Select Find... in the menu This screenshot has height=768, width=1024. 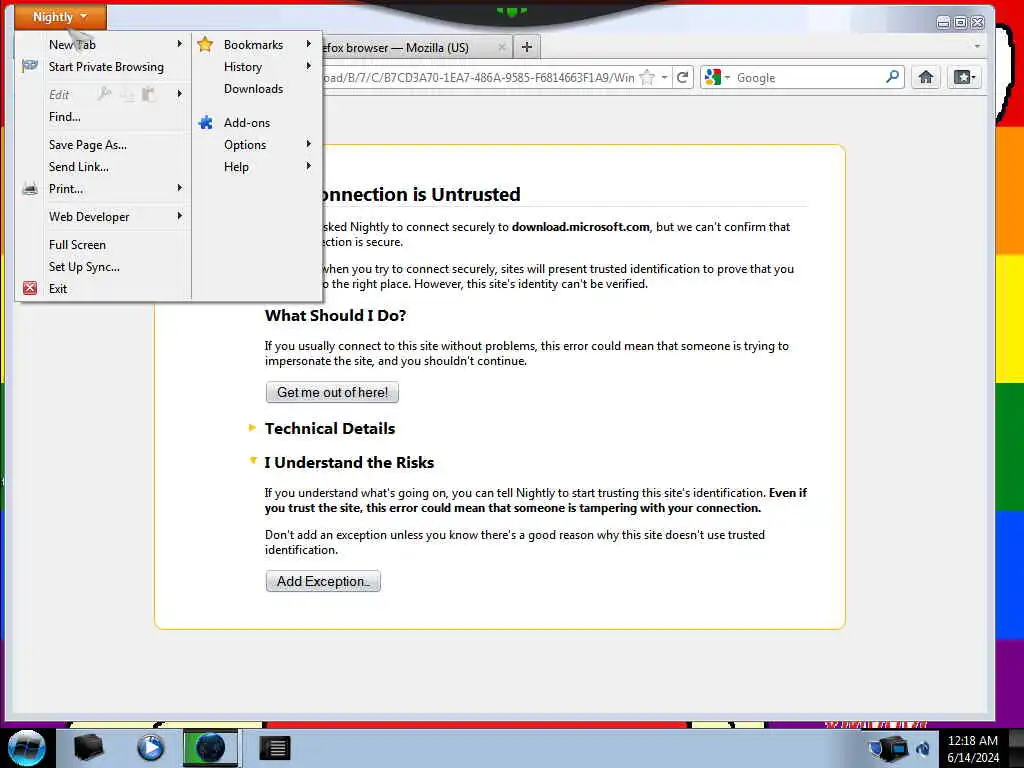[65, 117]
